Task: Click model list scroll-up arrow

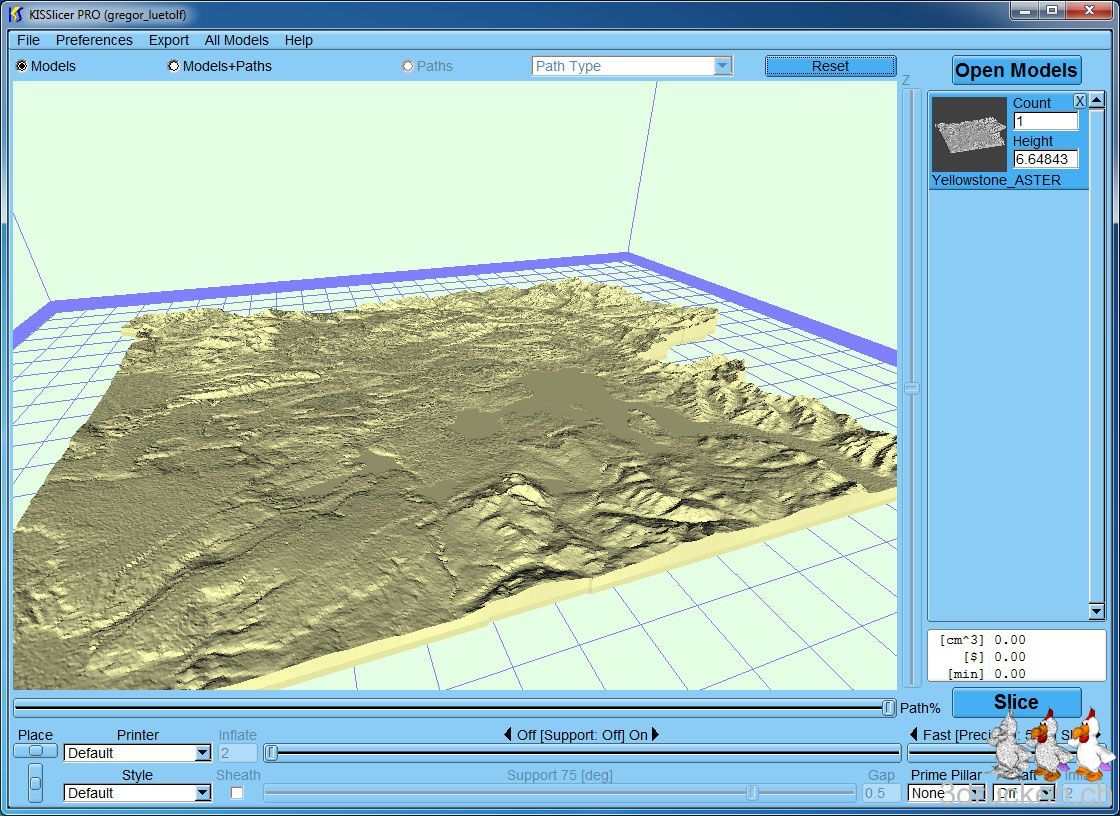Action: pos(1097,101)
